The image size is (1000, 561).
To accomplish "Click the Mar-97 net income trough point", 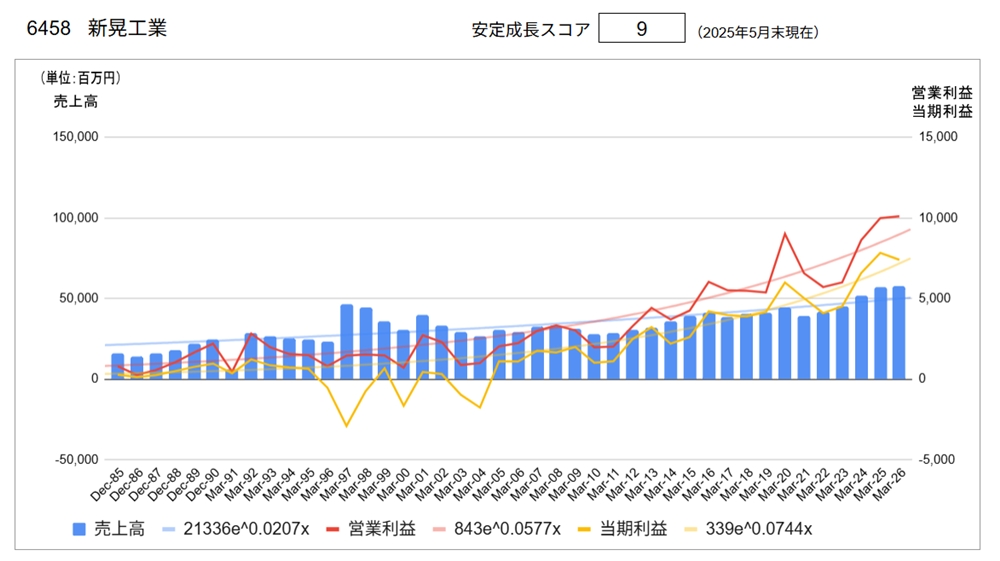I will pyautogui.click(x=346, y=426).
